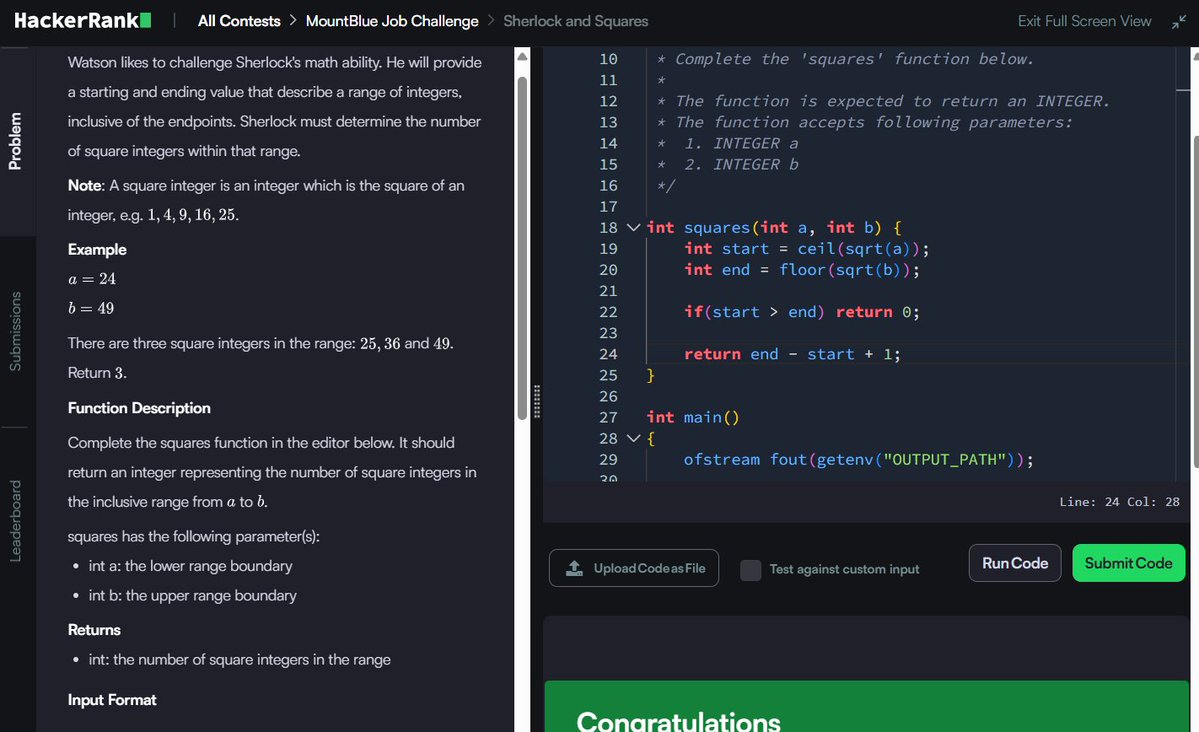
Task: Click the 'Returns' heading
Action: (x=94, y=630)
